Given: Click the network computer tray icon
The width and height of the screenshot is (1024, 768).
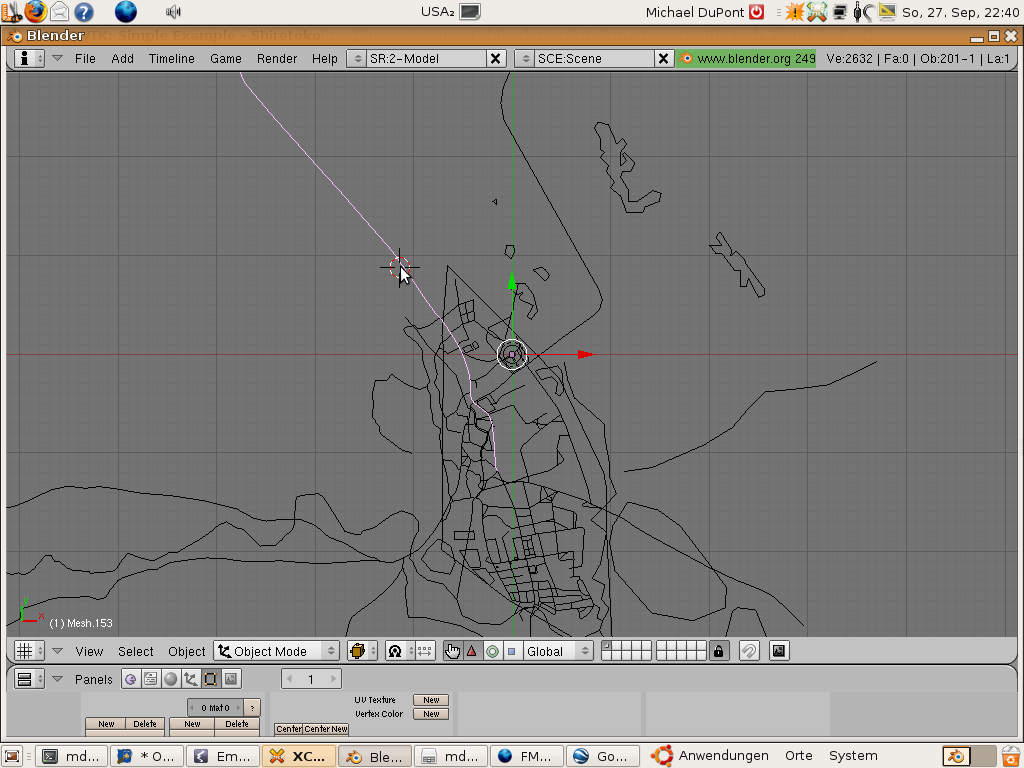Looking at the screenshot, I should coord(840,11).
